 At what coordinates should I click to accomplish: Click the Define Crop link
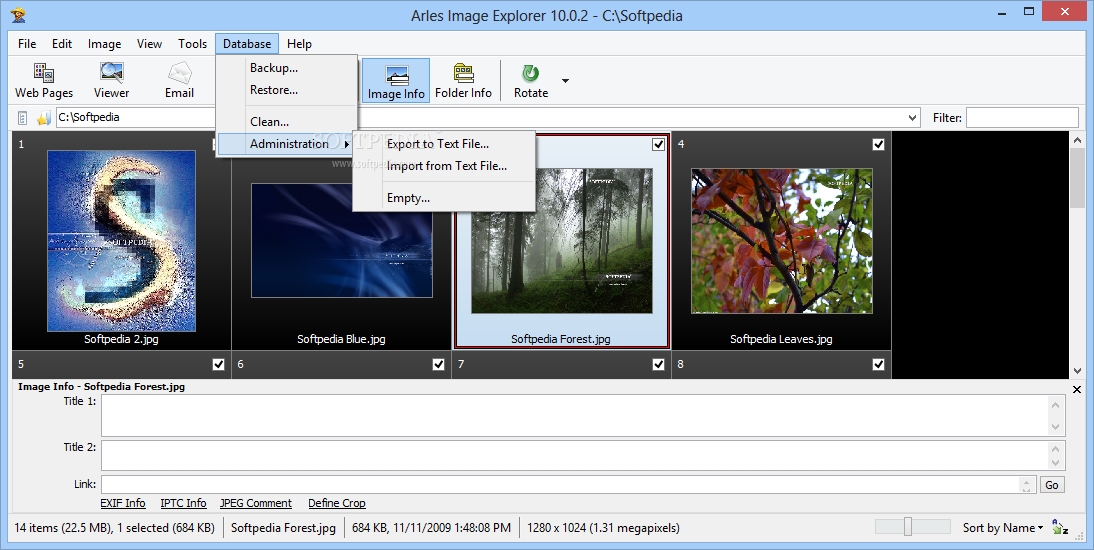pyautogui.click(x=337, y=503)
